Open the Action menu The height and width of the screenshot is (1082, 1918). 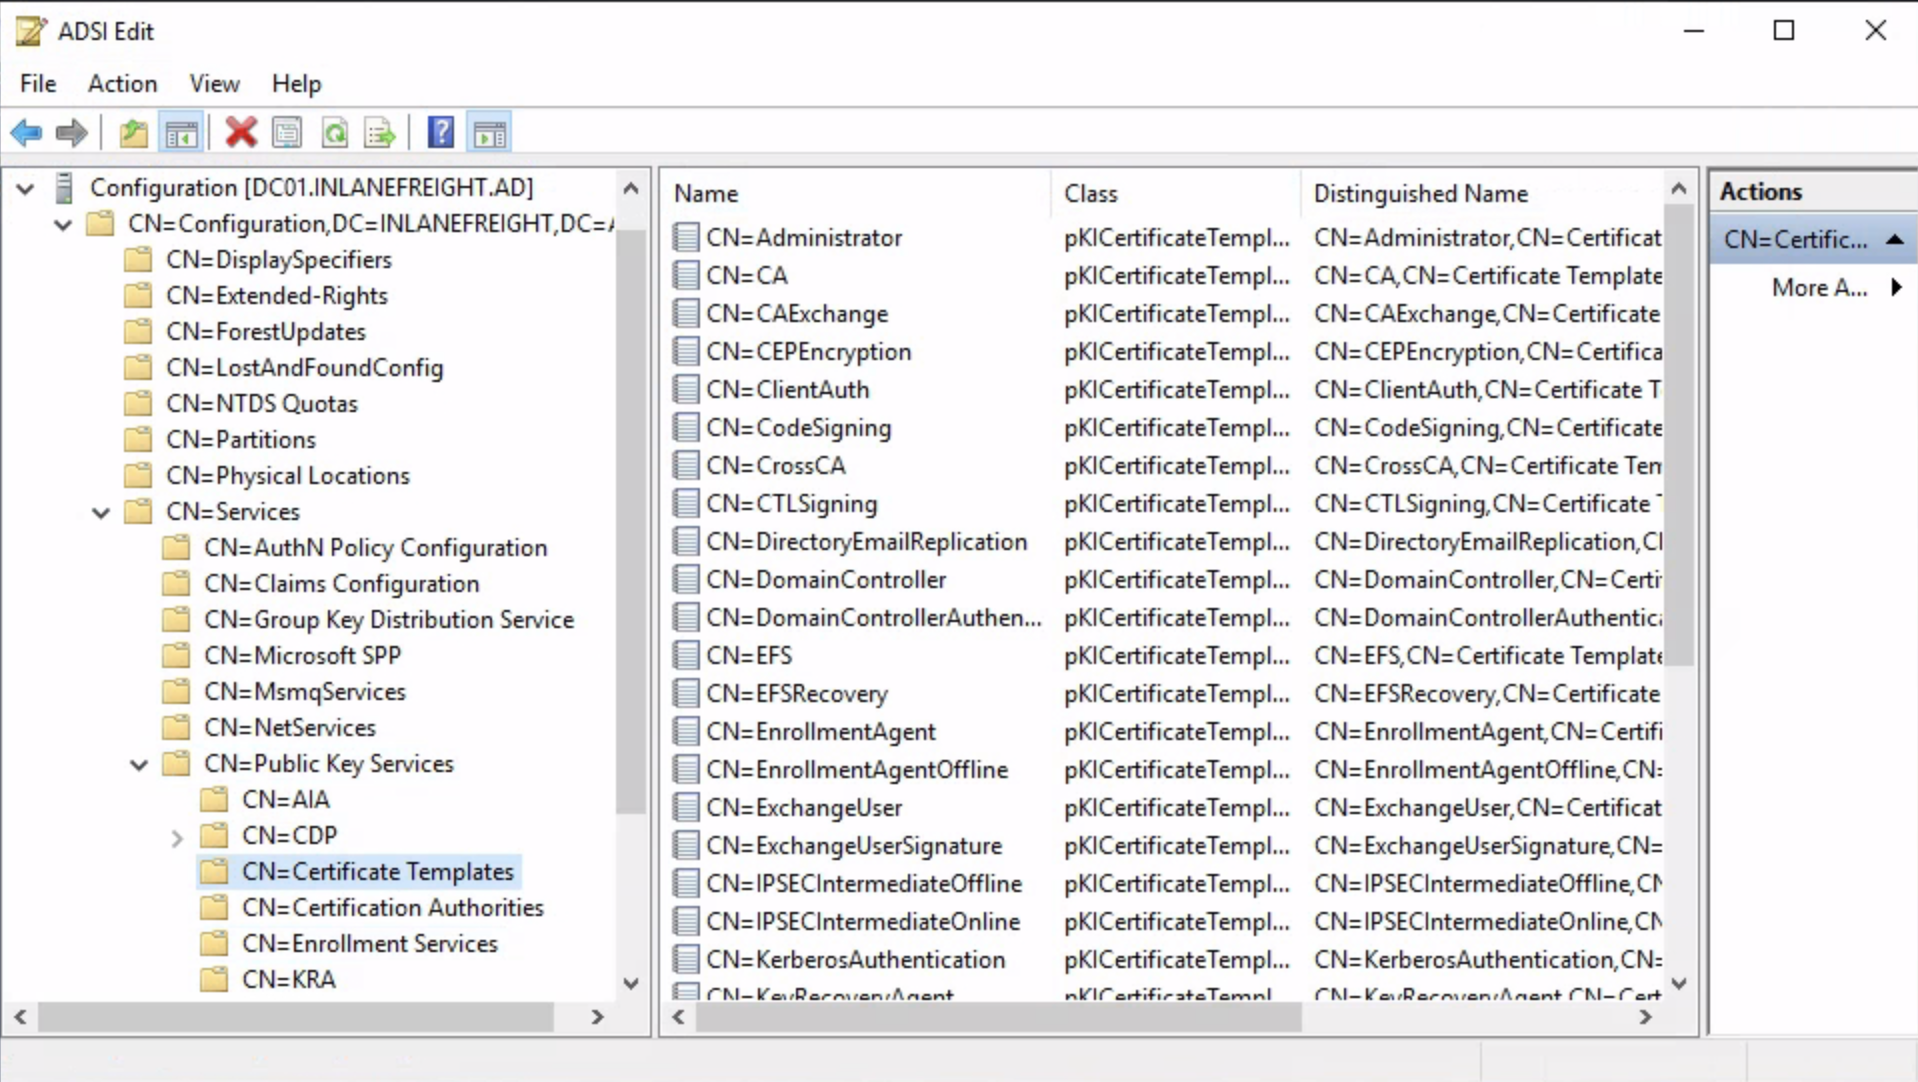click(122, 84)
